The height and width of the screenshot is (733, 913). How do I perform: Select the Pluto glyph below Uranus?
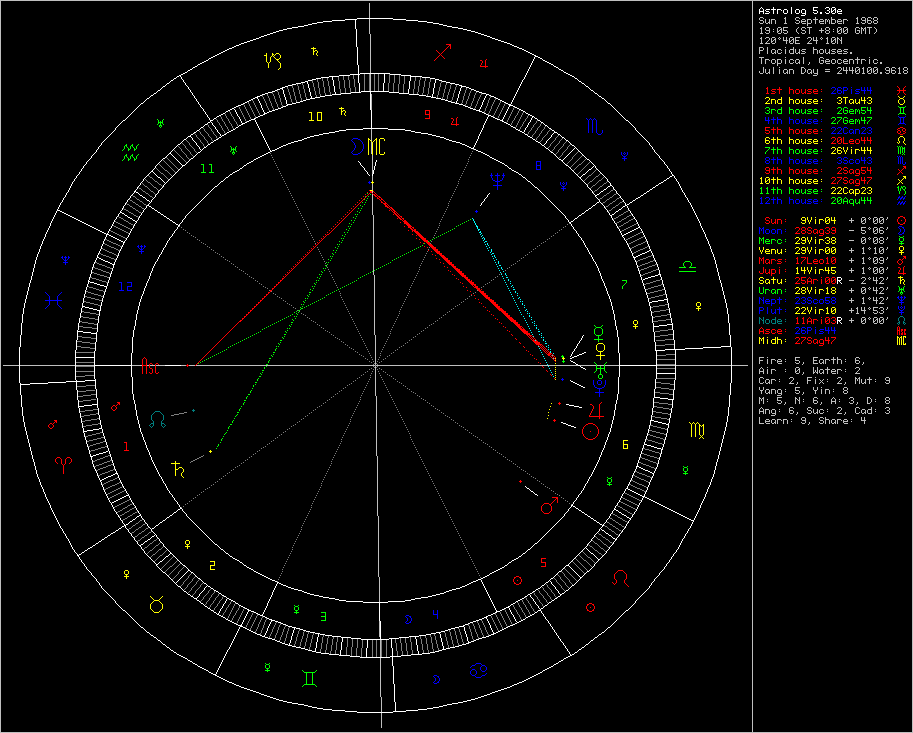[598, 386]
